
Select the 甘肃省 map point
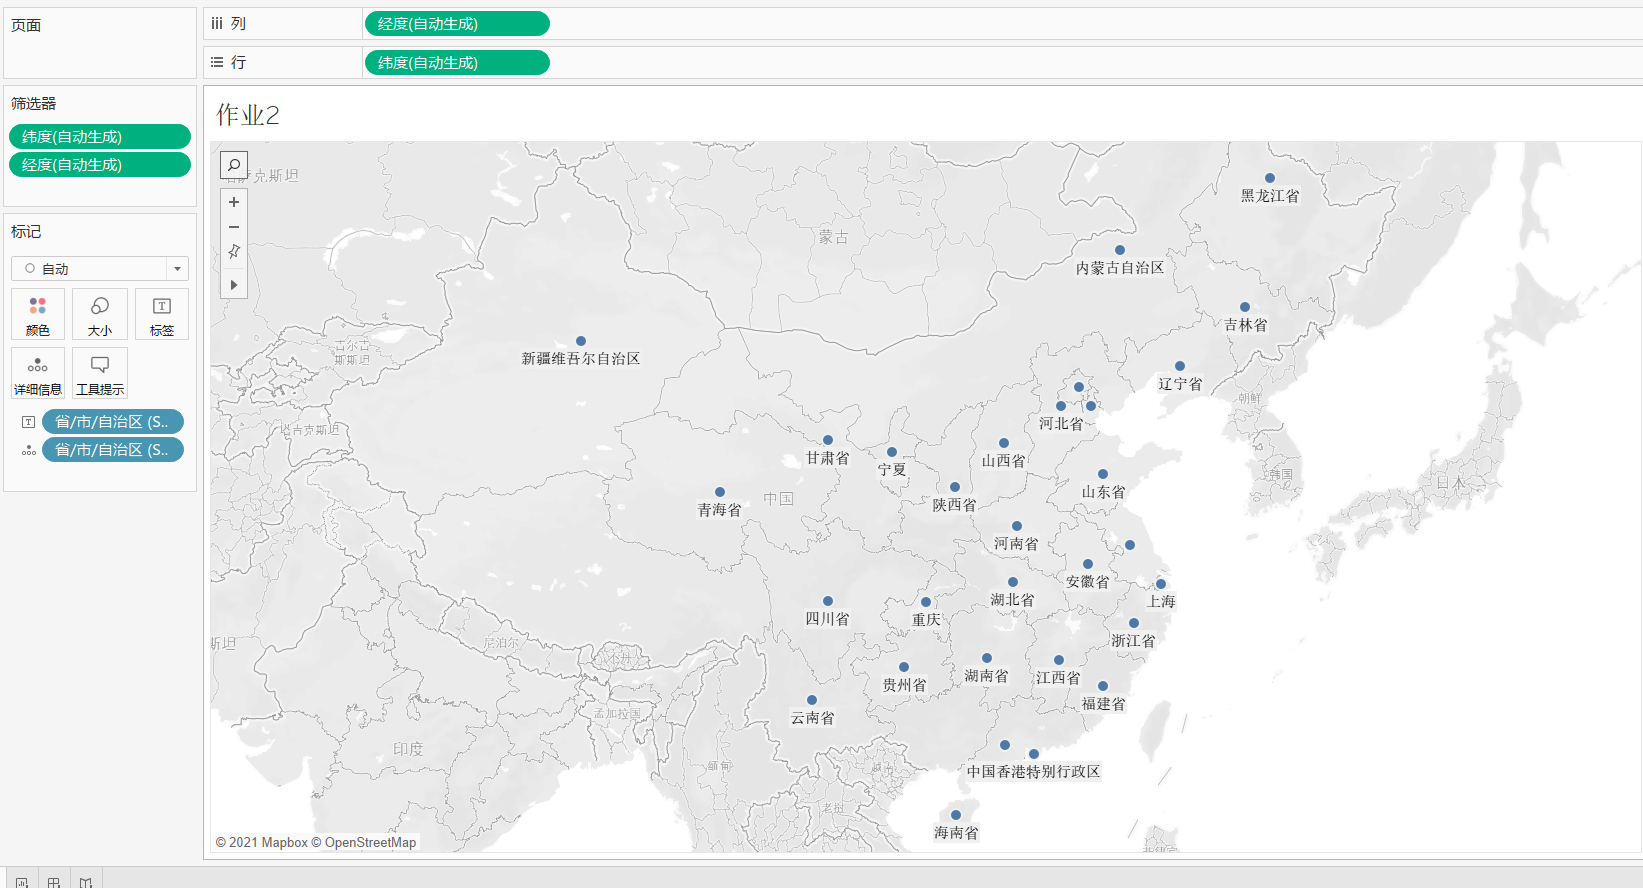click(x=828, y=440)
